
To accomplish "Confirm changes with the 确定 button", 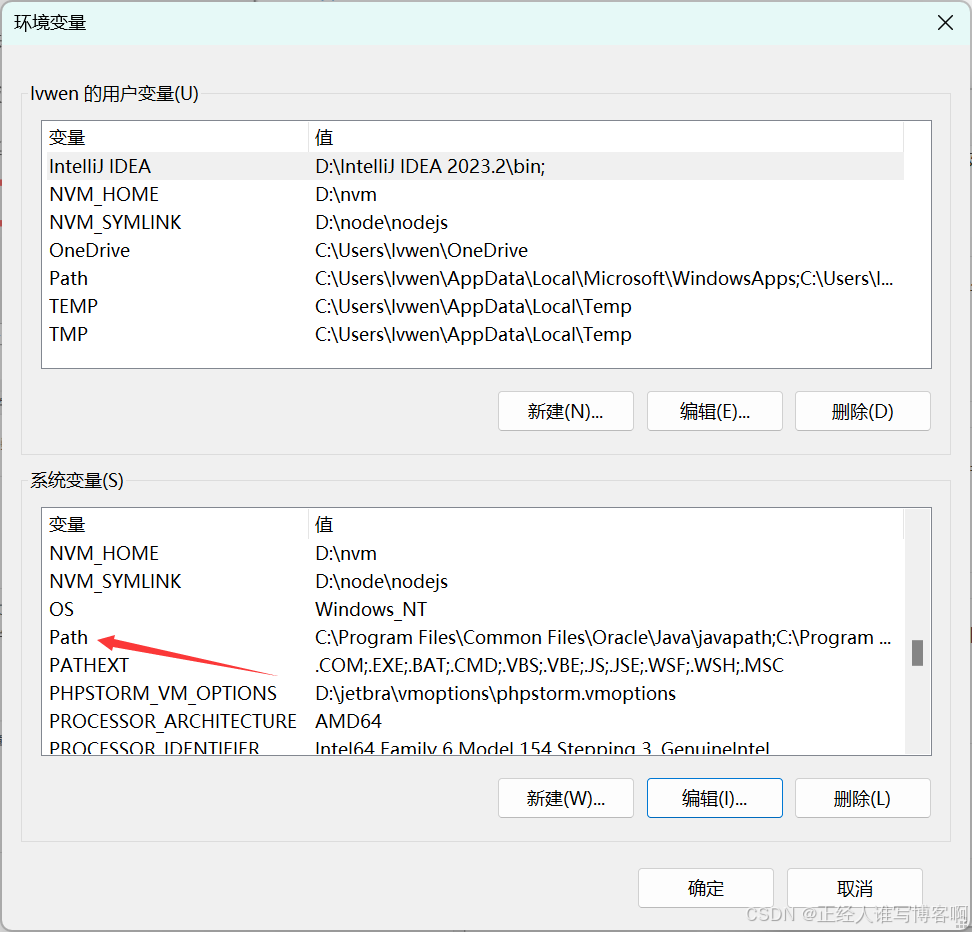I will pyautogui.click(x=705, y=888).
